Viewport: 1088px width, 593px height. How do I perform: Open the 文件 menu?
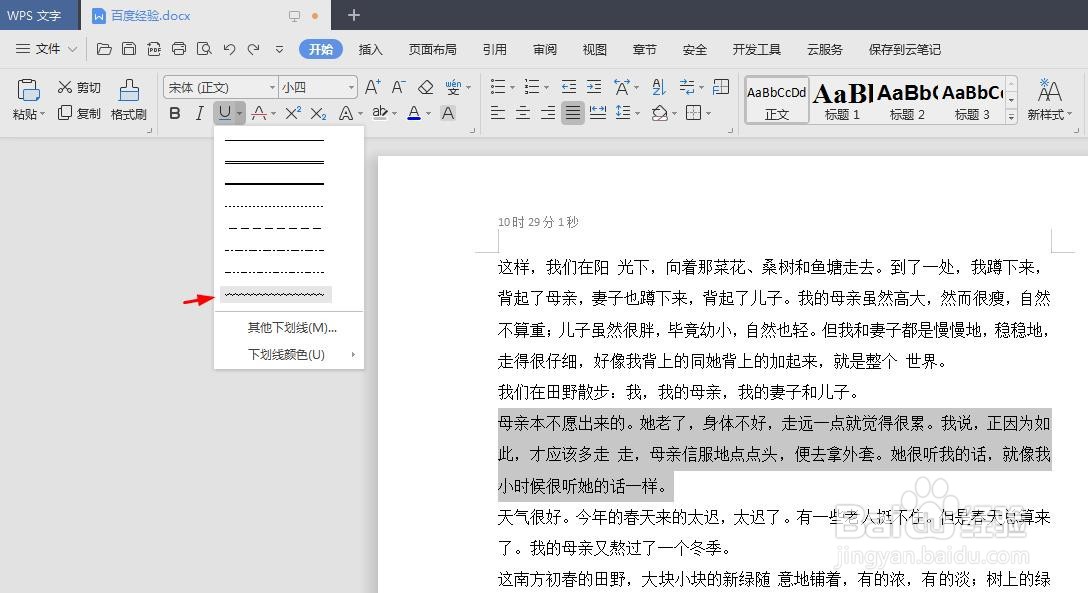[48, 49]
